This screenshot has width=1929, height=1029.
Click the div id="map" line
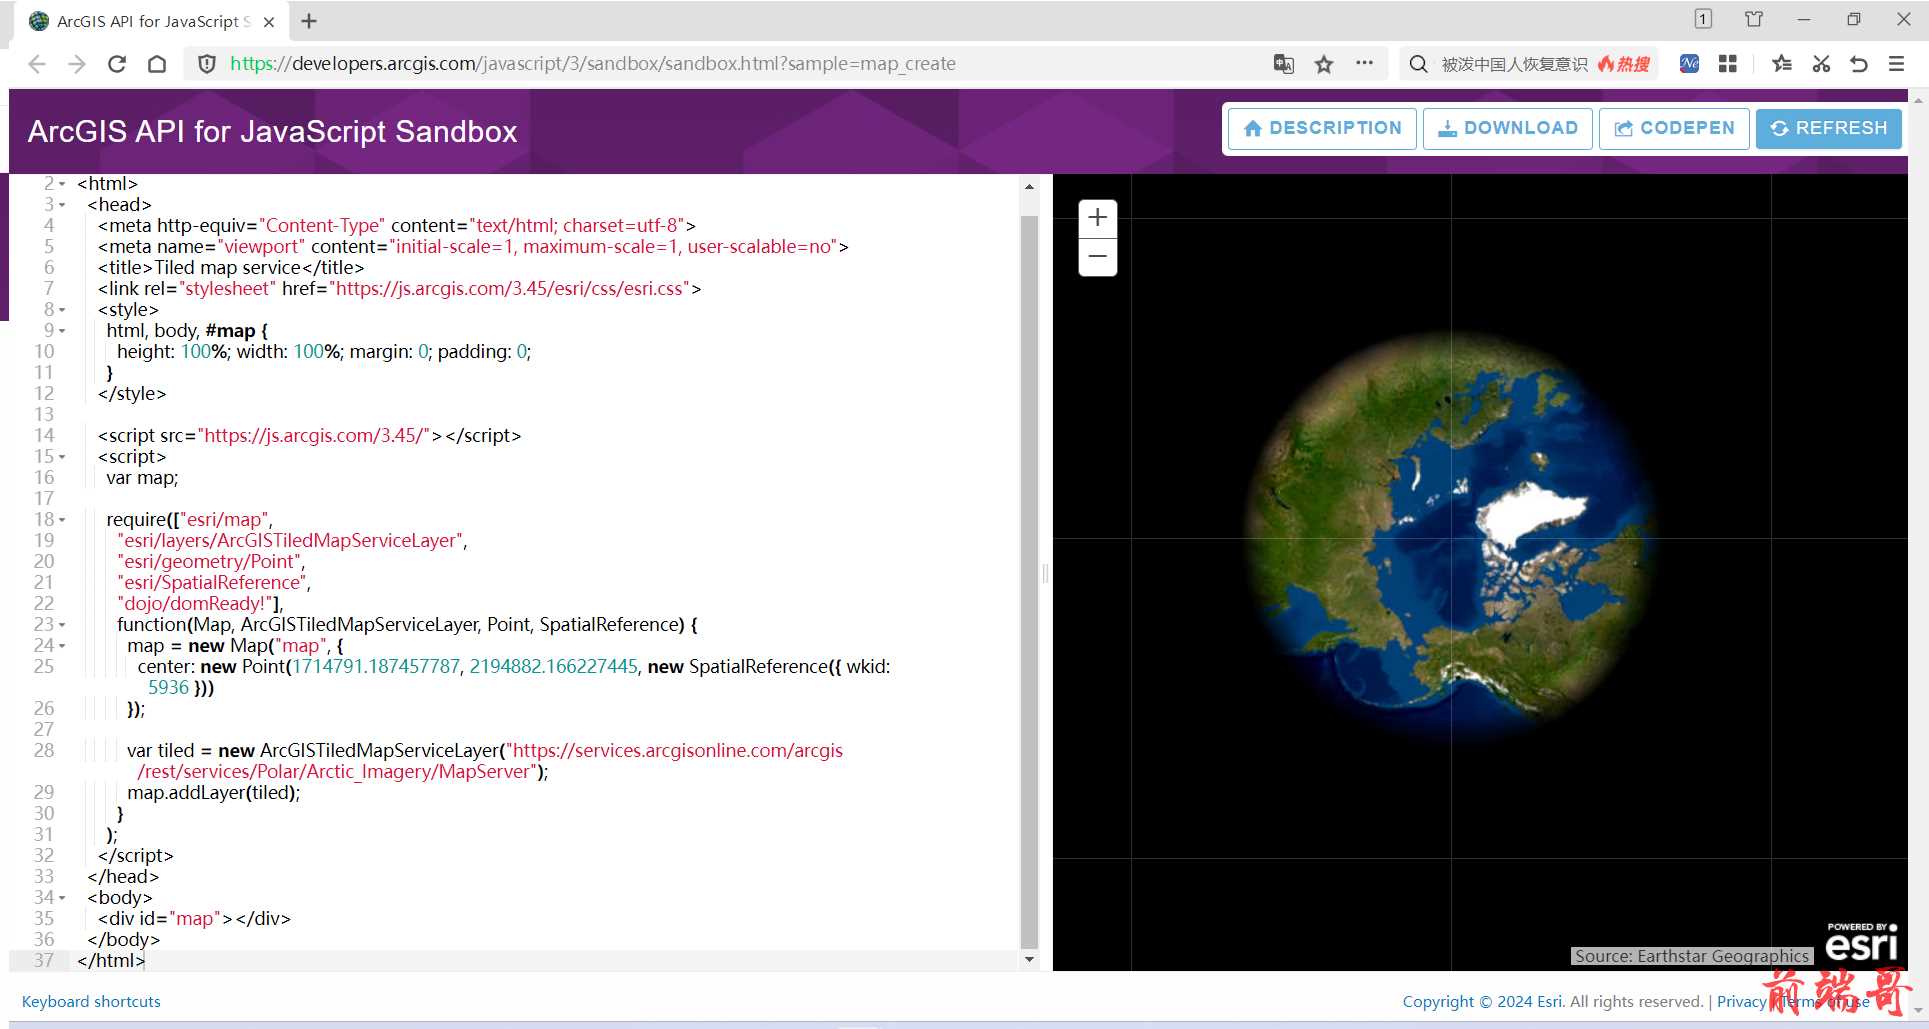pyautogui.click(x=194, y=918)
